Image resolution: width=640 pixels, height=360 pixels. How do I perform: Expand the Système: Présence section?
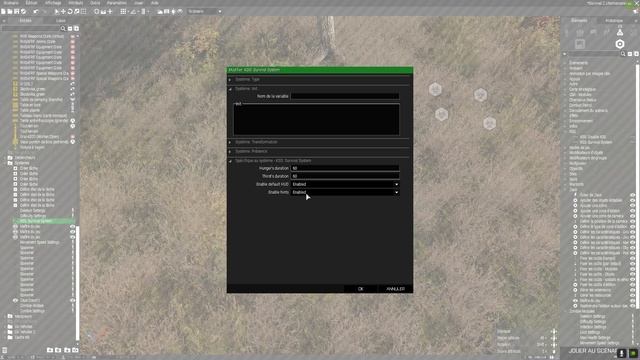[230, 151]
